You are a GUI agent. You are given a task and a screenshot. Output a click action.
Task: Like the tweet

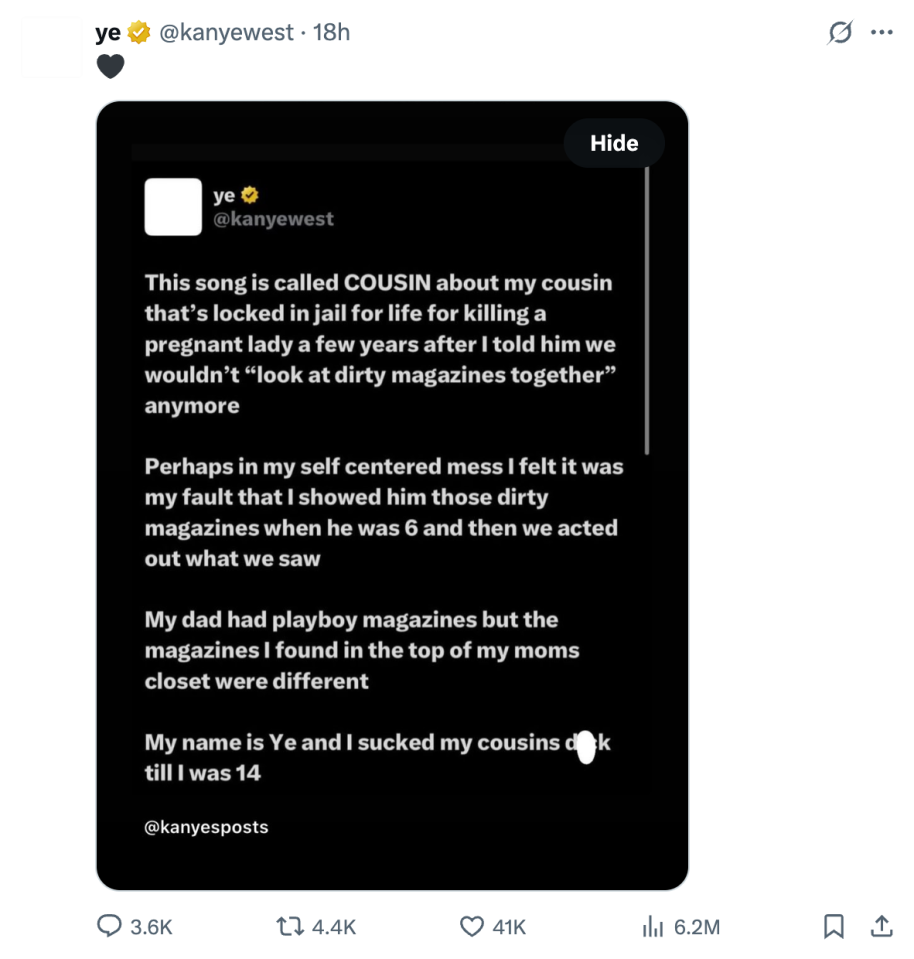click(470, 927)
